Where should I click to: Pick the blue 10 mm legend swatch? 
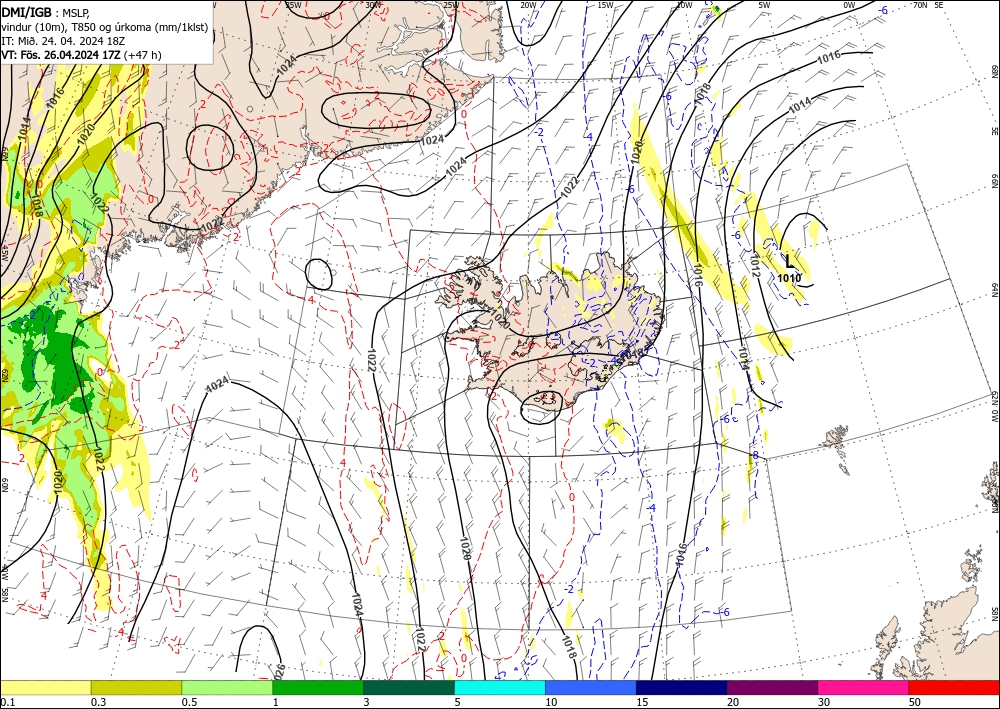[x=591, y=687]
